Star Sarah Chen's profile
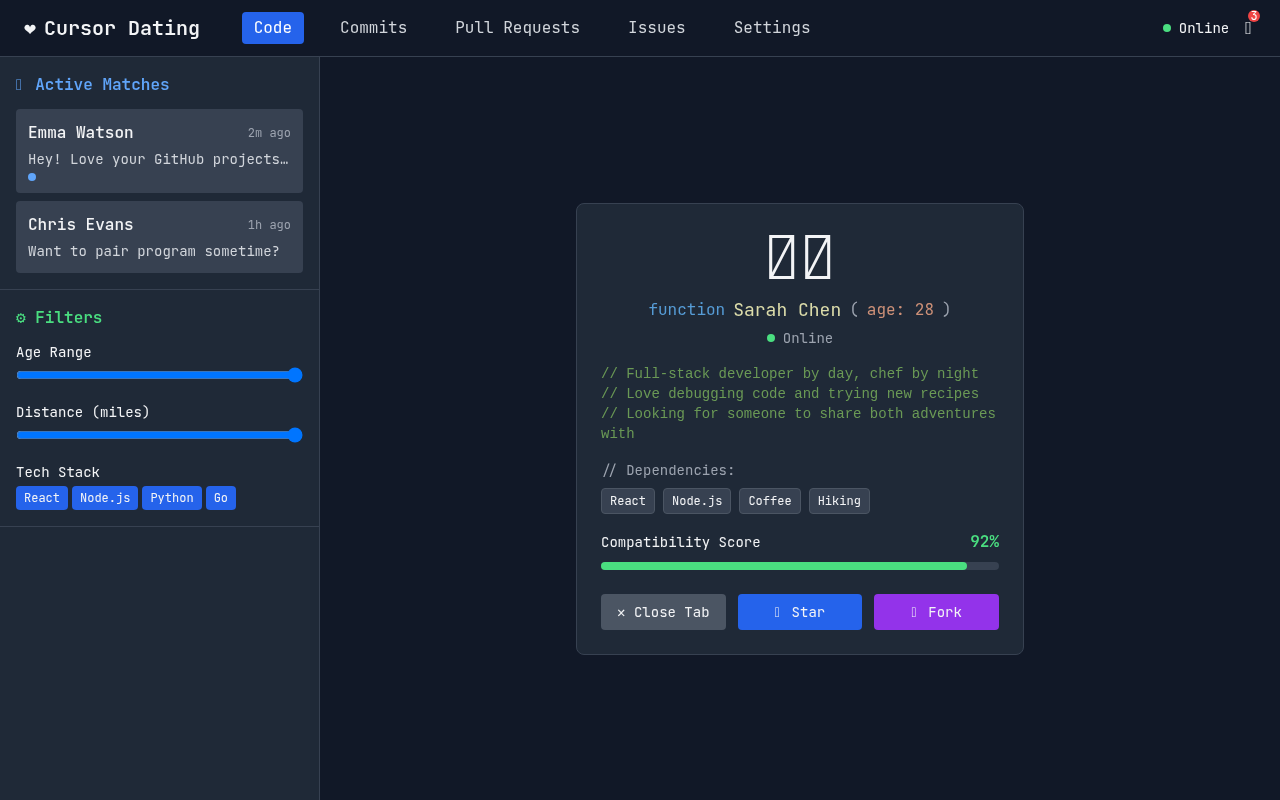The width and height of the screenshot is (1280, 800). tap(800, 612)
